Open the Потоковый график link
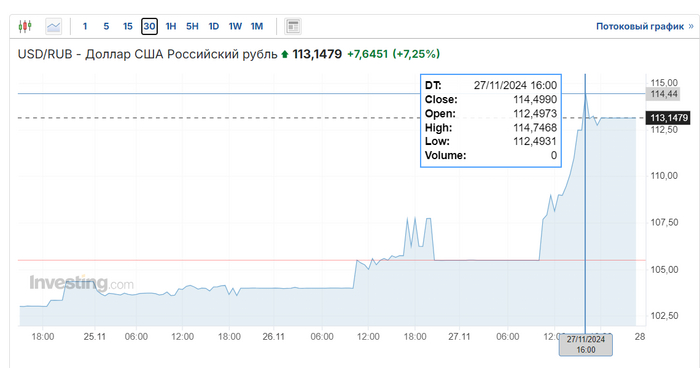The height and width of the screenshot is (368, 700). [x=640, y=26]
